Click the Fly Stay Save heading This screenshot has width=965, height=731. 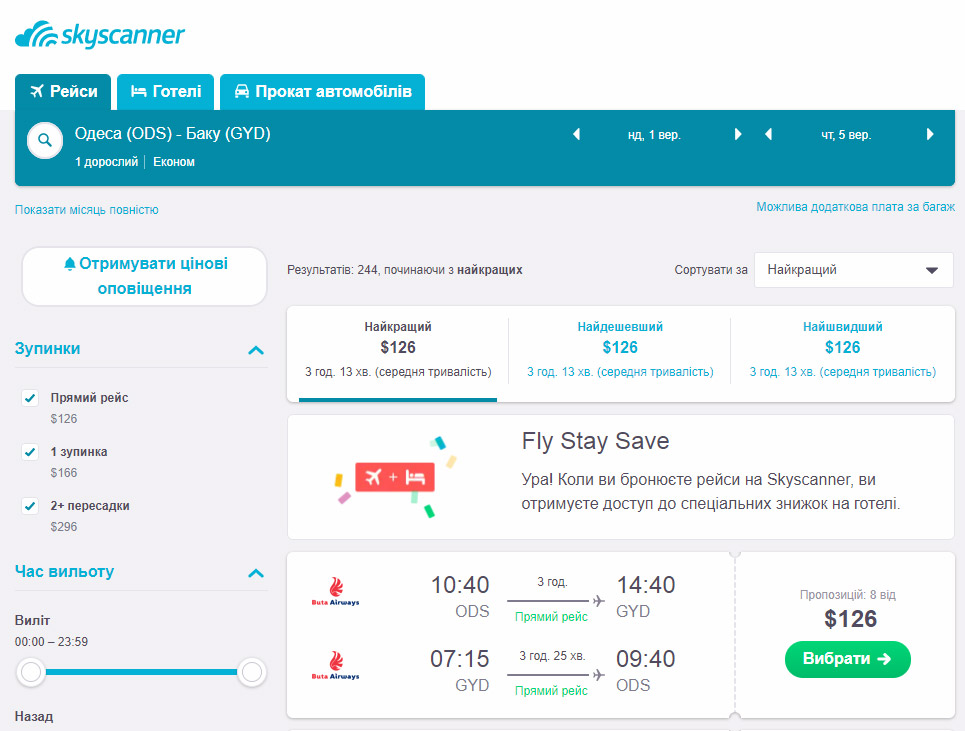[595, 441]
